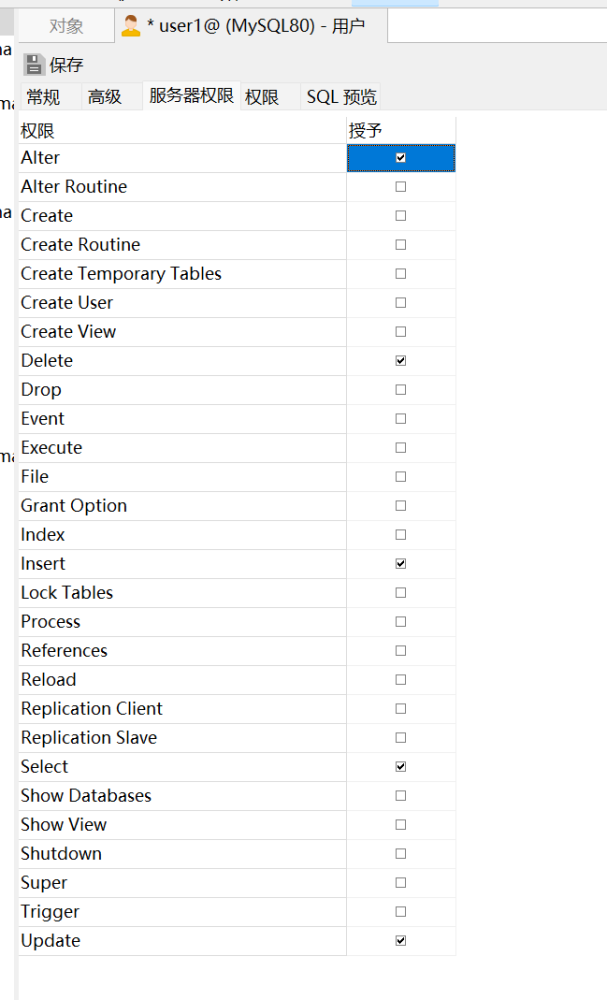Open the 常规 tab
Viewport: 607px width, 1000px height.
click(x=43, y=97)
